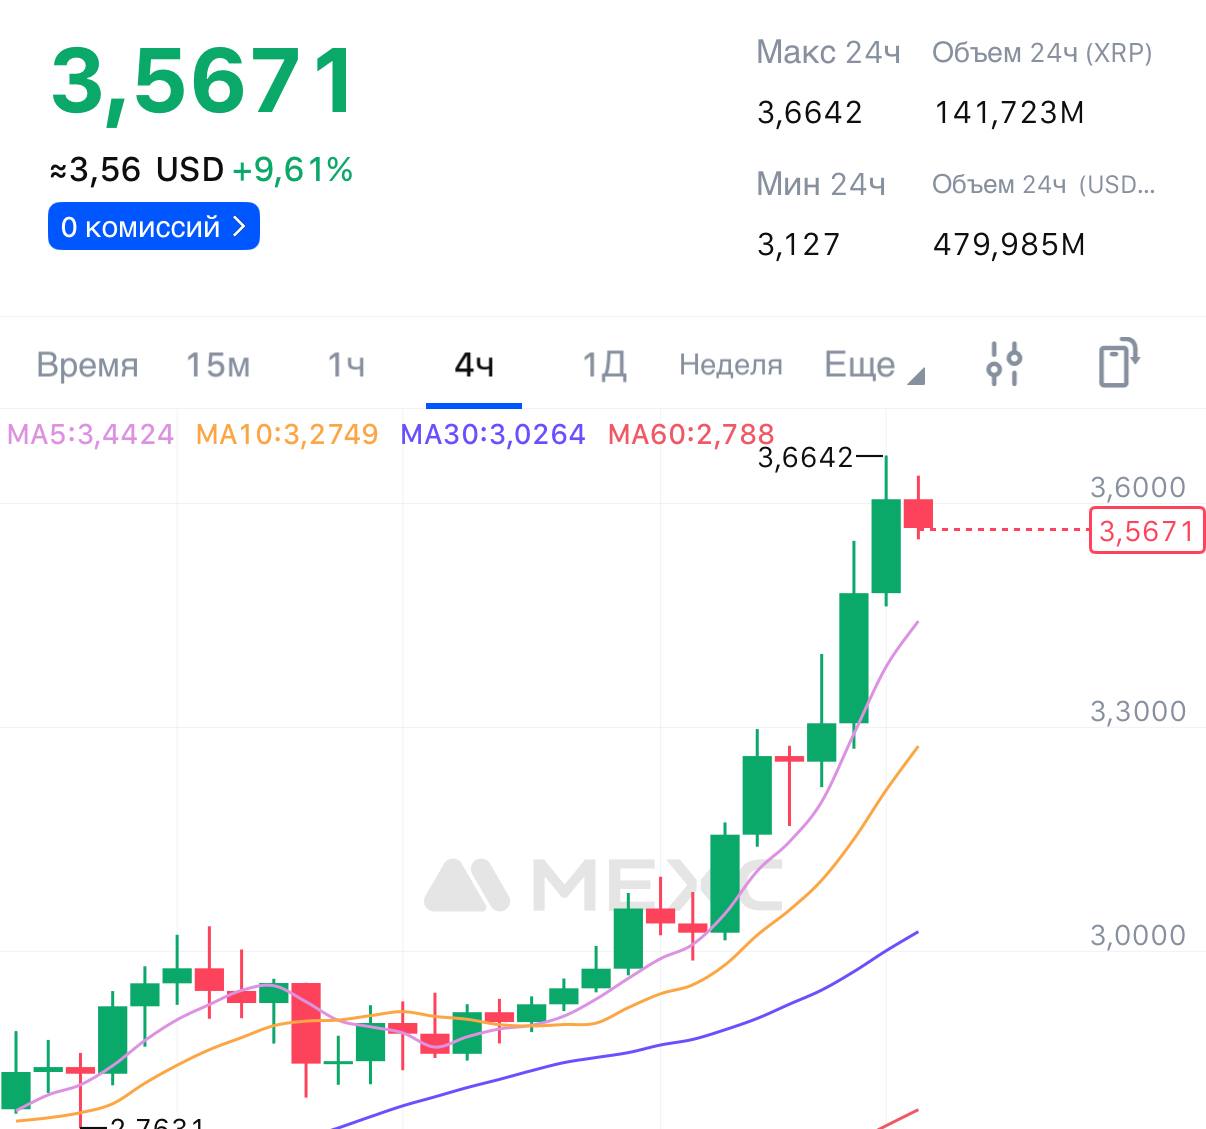Tap the +9,61% change value

(293, 170)
